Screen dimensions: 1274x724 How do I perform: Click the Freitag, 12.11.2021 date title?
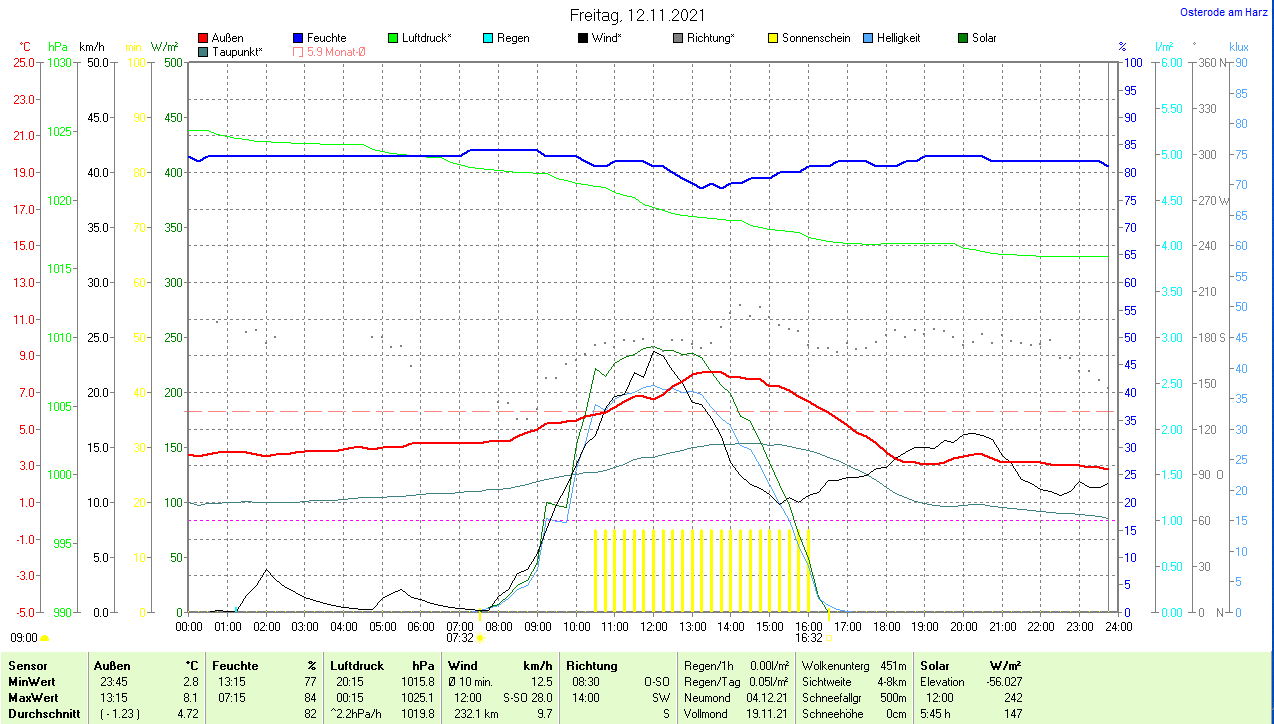coord(637,15)
